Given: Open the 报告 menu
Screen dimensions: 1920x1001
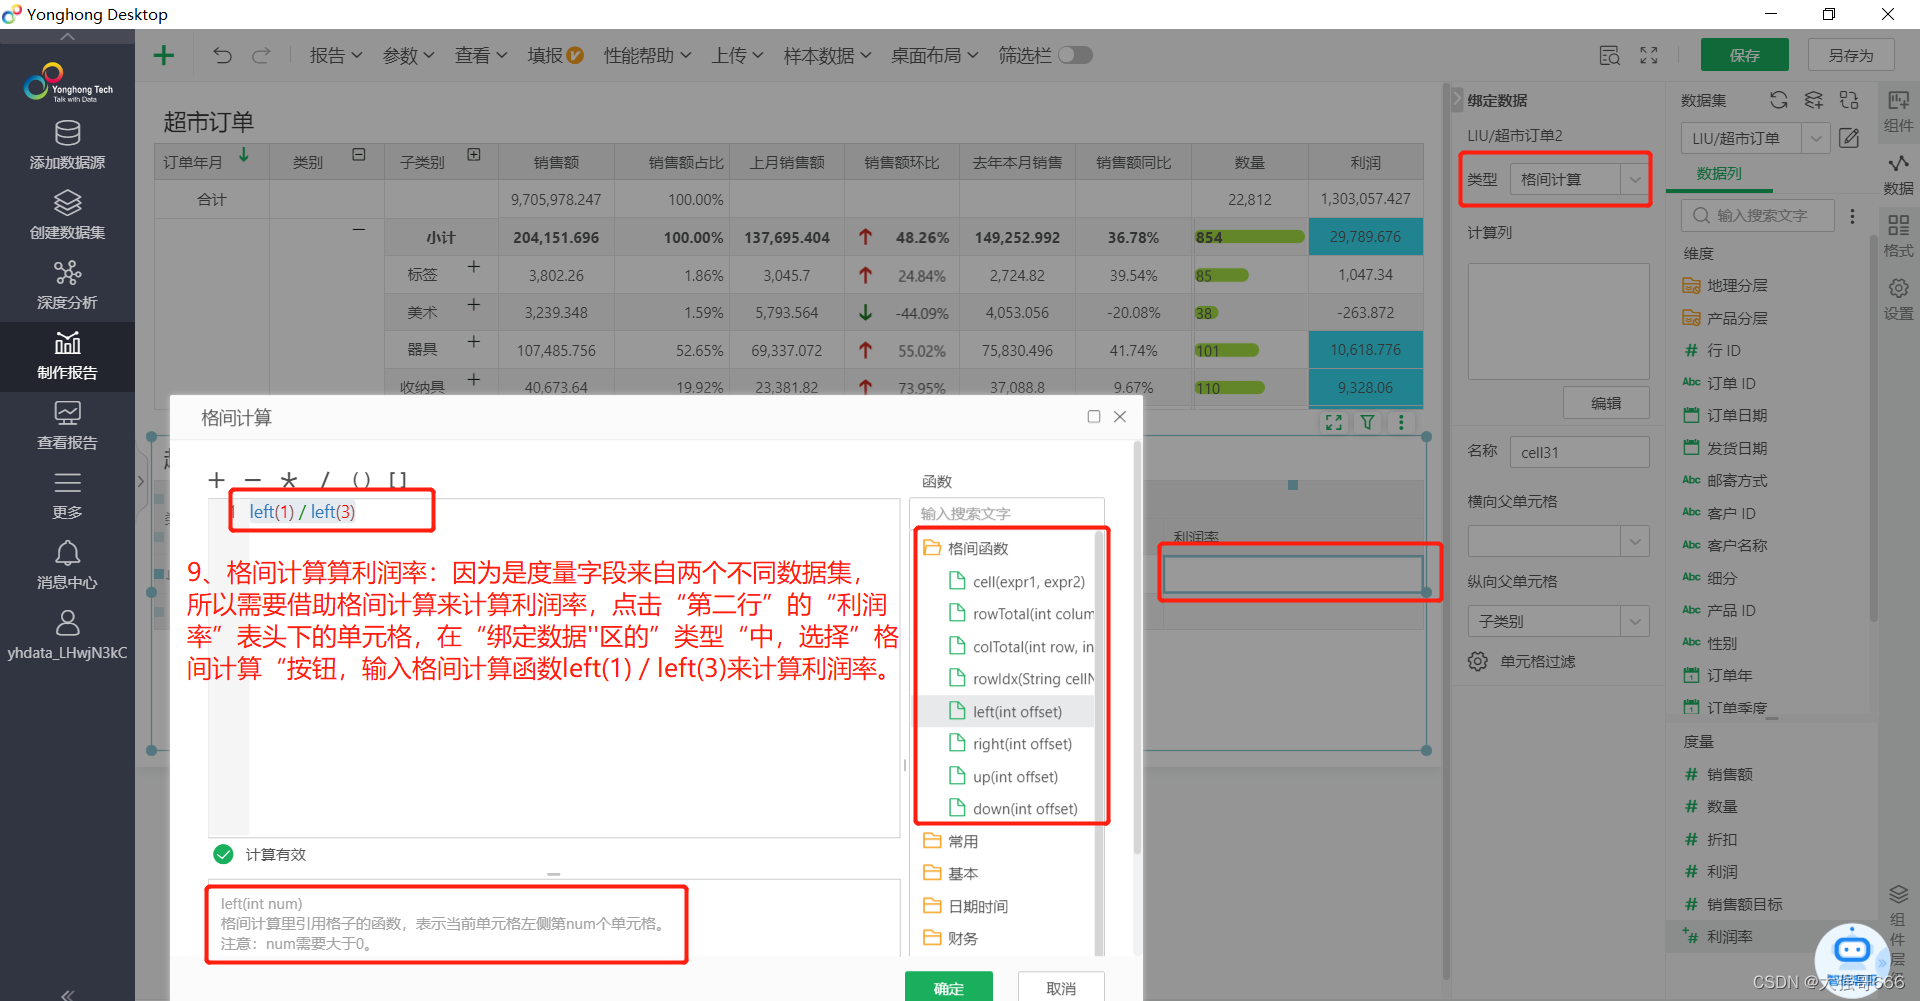Looking at the screenshot, I should (x=336, y=55).
